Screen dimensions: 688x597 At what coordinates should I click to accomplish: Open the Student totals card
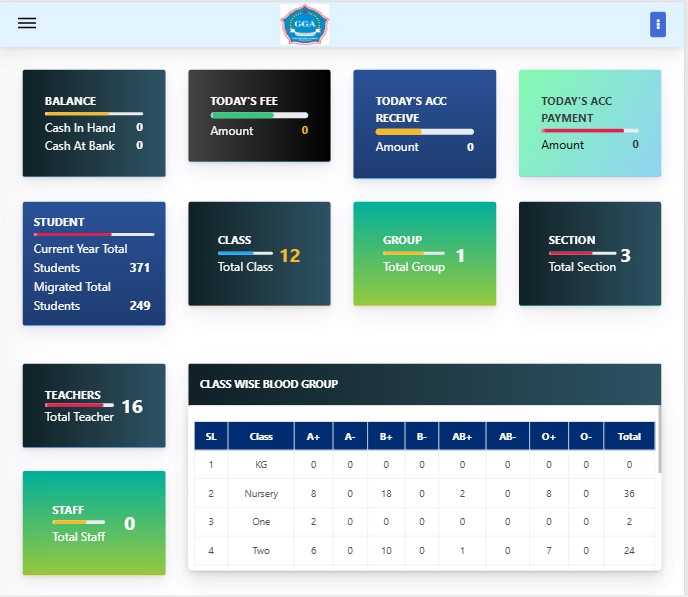pos(94,264)
